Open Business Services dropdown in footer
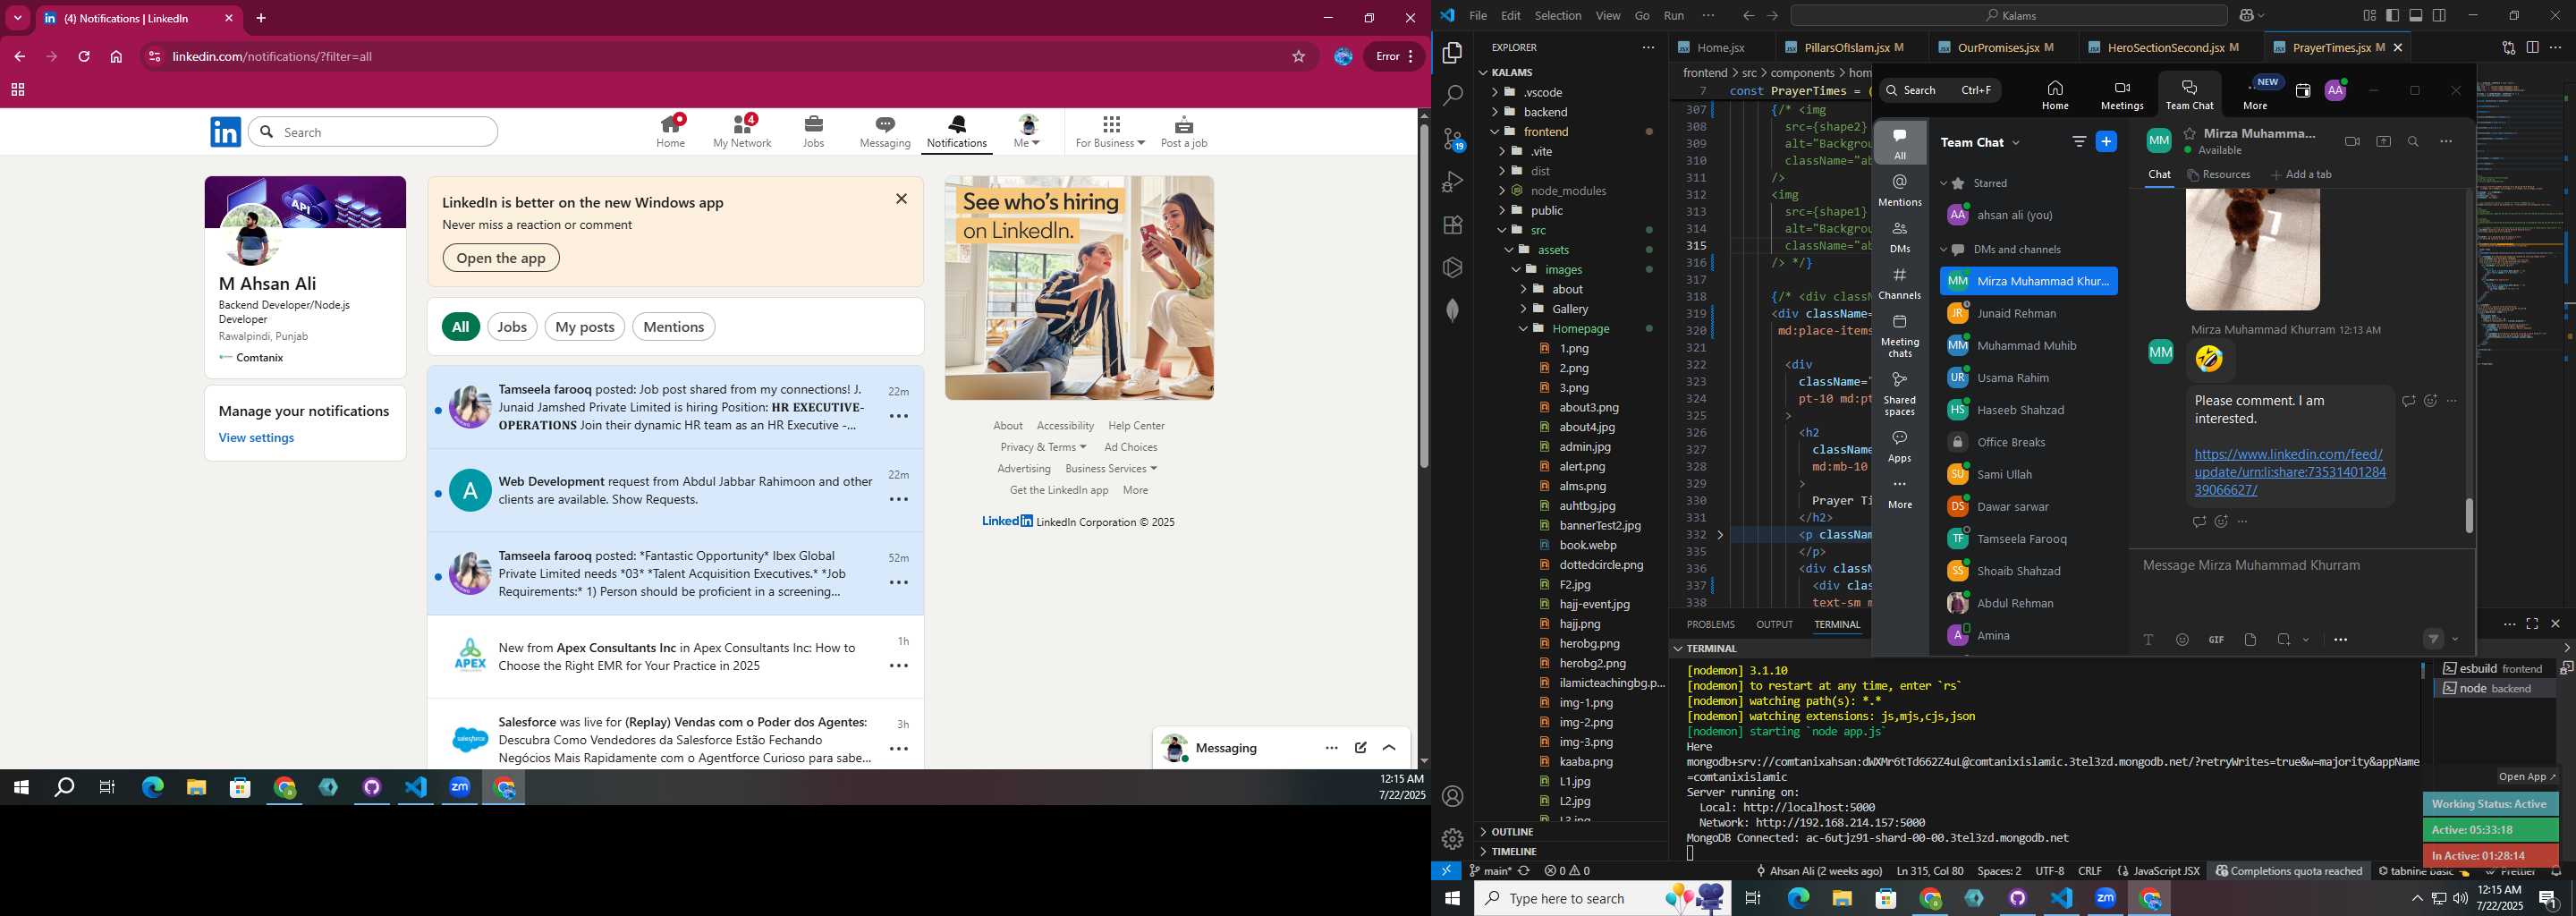Image resolution: width=2576 pixels, height=916 pixels. pyautogui.click(x=1111, y=469)
